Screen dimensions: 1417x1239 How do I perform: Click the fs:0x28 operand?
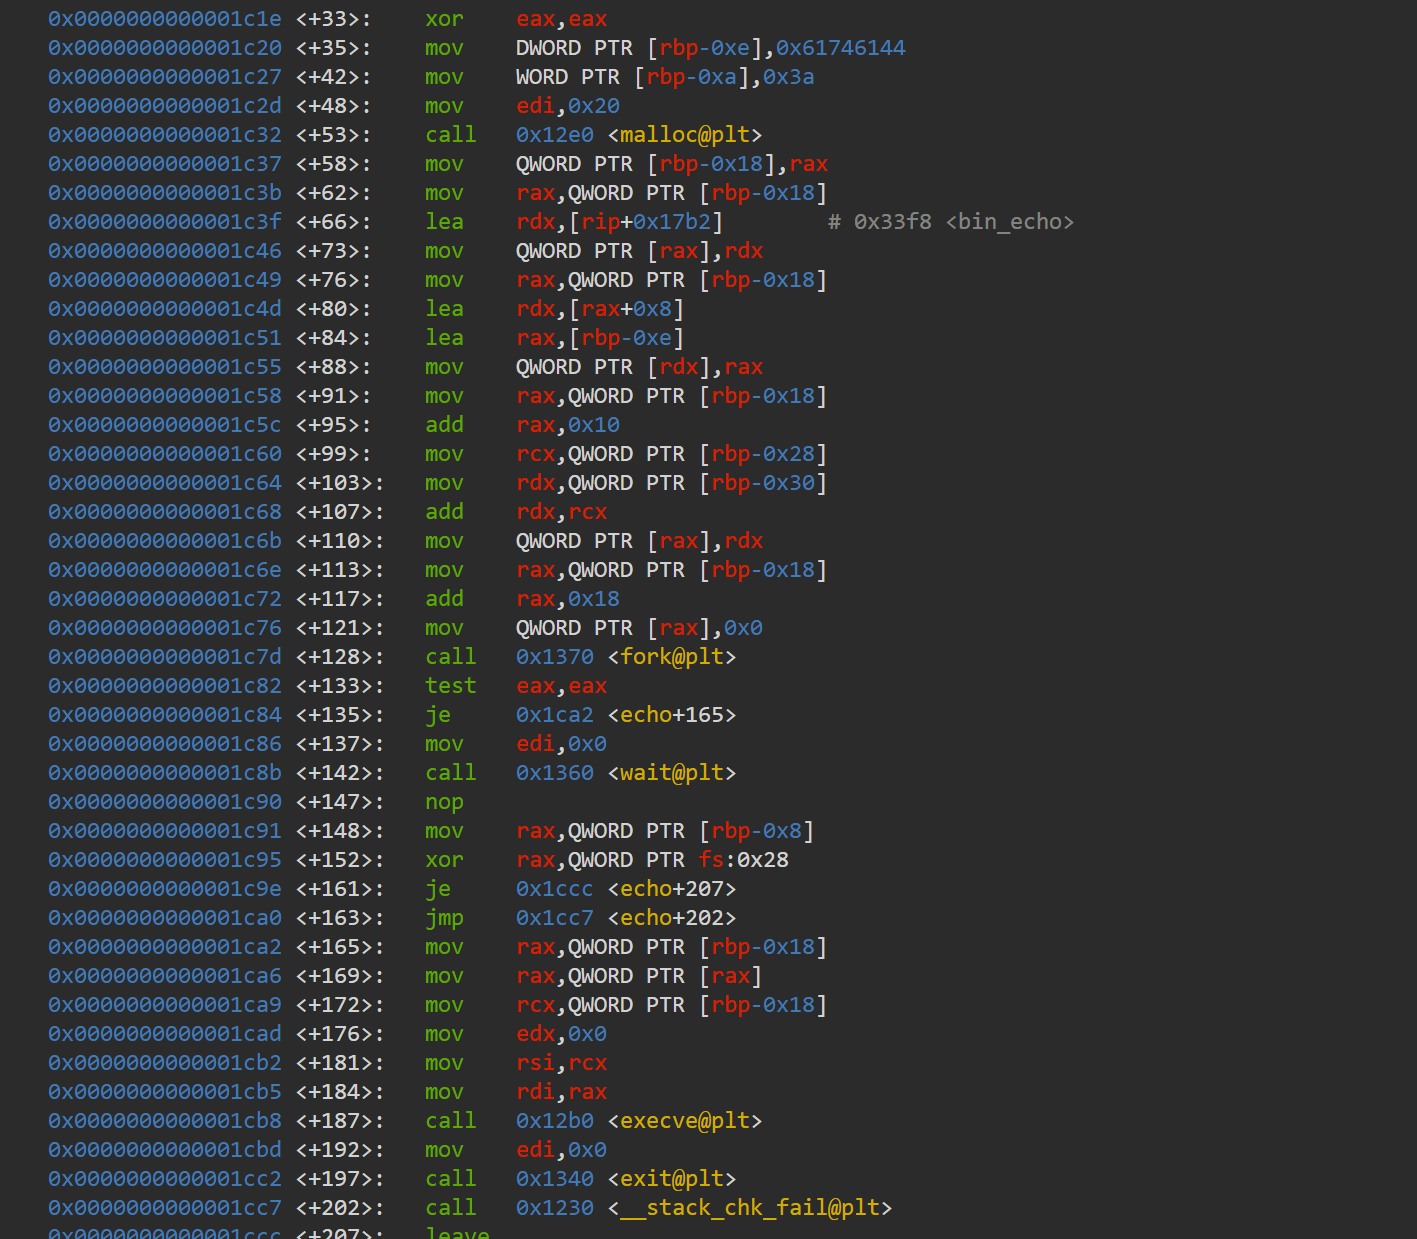[x=744, y=860]
